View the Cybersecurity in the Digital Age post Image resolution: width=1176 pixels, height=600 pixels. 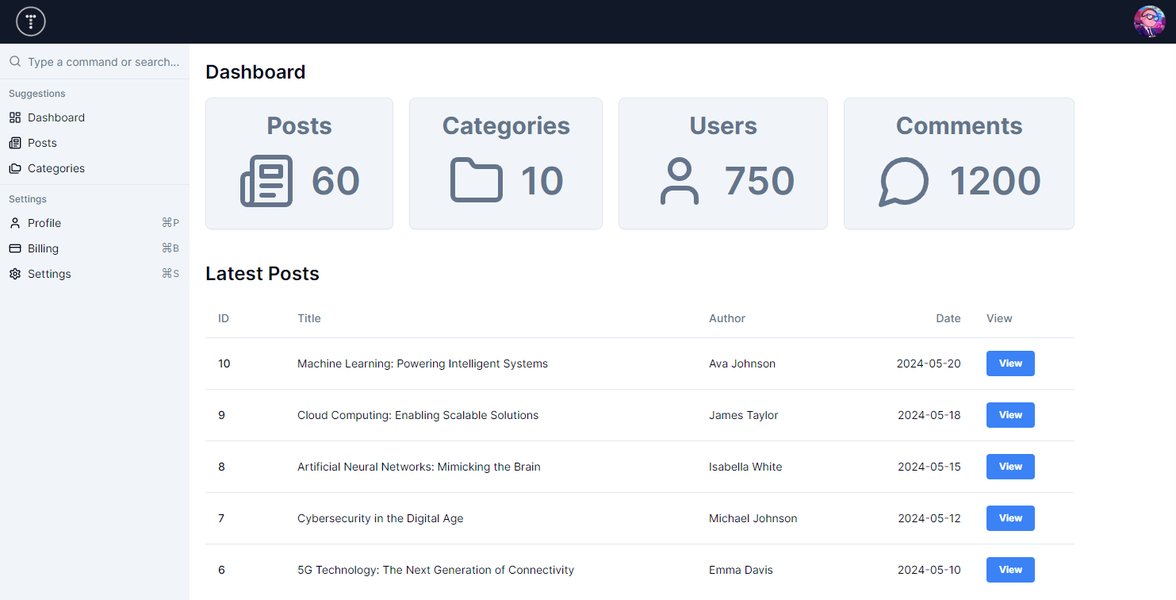[1010, 518]
